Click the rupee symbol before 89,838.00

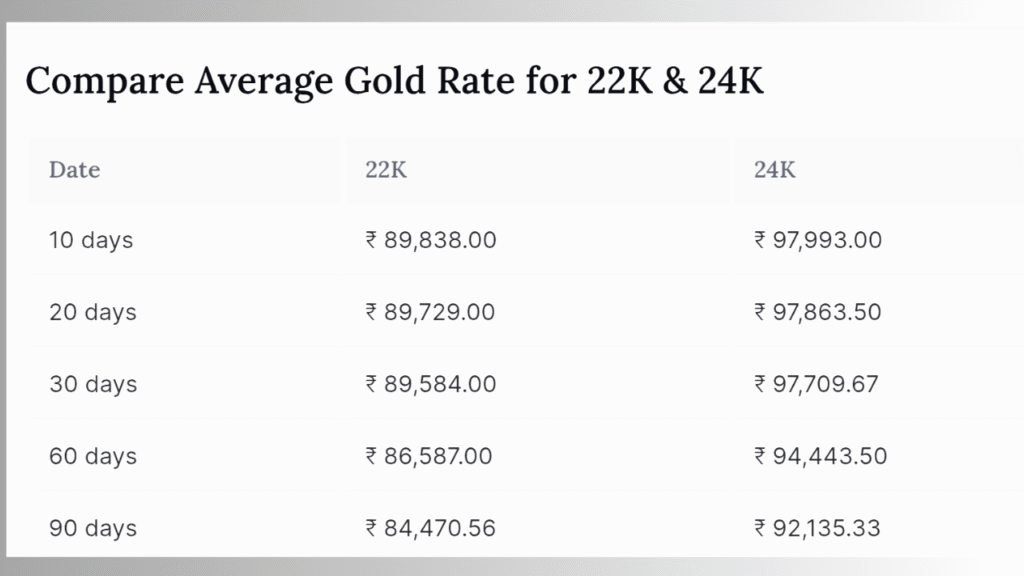click(371, 240)
